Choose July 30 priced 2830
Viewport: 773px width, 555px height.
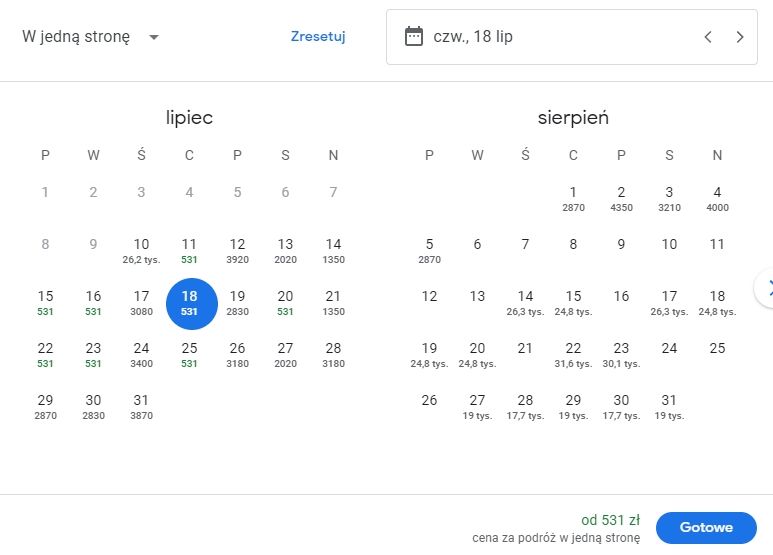point(93,407)
